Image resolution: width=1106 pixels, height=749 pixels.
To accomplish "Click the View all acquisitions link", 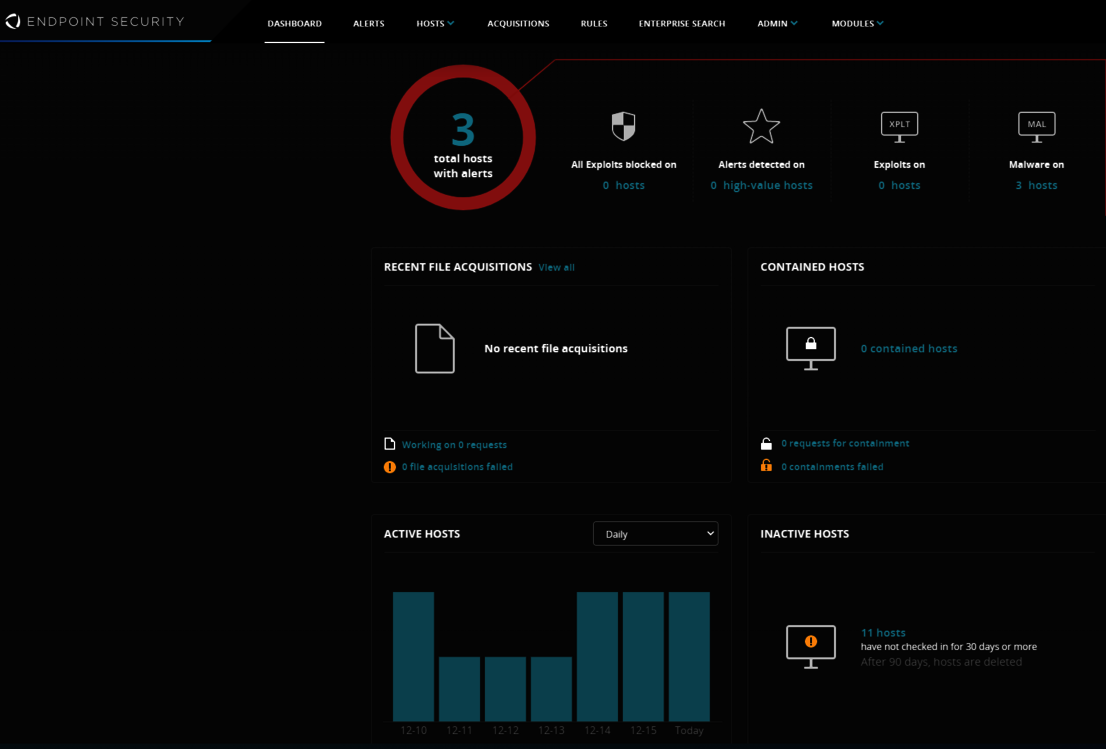I will (x=556, y=267).
